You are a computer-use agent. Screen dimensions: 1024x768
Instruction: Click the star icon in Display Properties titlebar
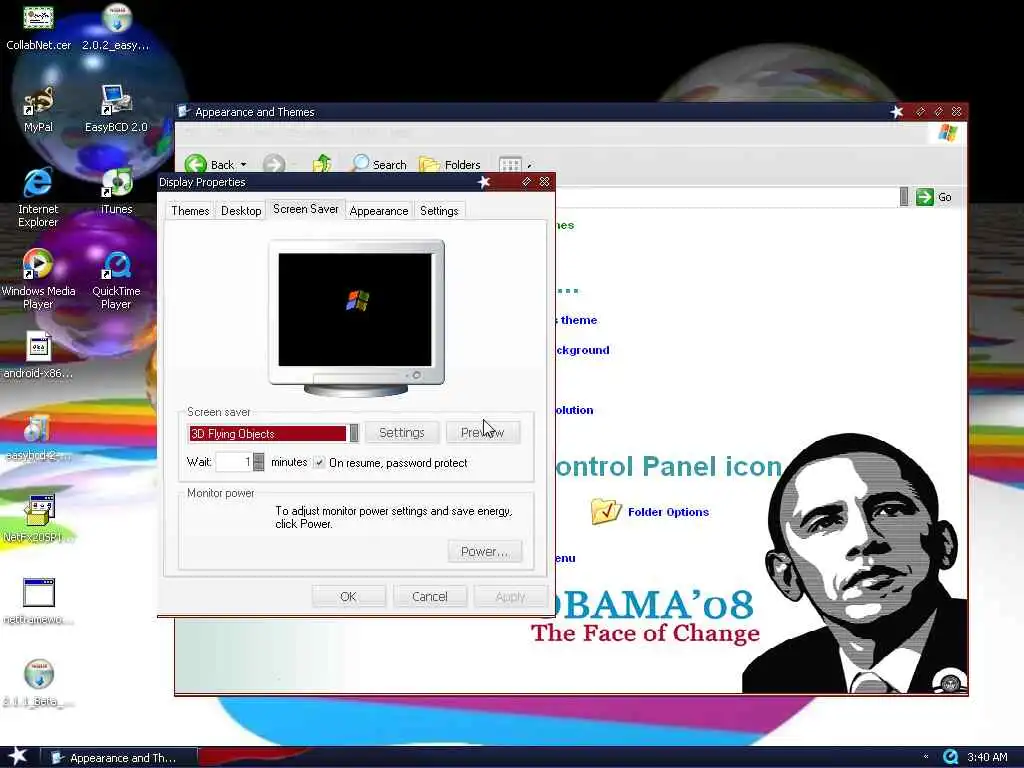click(484, 182)
